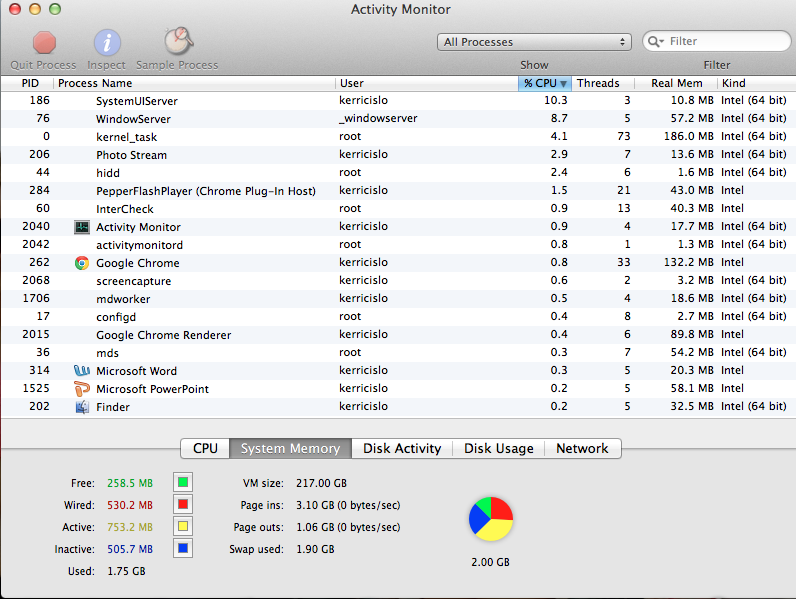Click the 73 threads value for kernel_task
Viewport: 796px width, 599px height.
tap(624, 136)
